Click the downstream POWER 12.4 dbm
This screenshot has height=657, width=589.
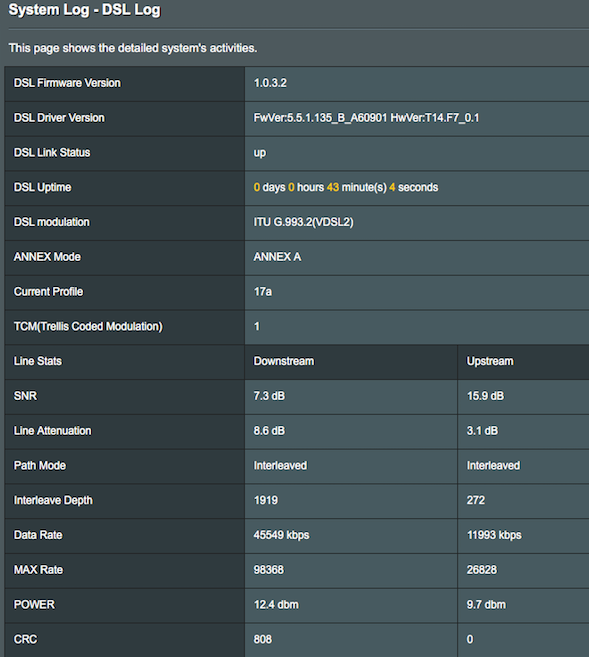[276, 605]
